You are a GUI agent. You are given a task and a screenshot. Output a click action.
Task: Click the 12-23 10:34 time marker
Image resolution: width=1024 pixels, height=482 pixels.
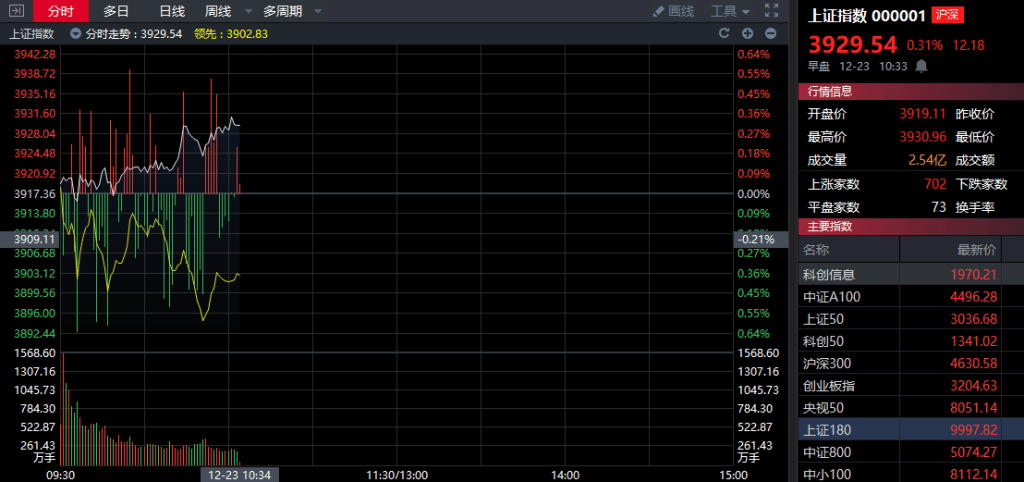[x=239, y=474]
